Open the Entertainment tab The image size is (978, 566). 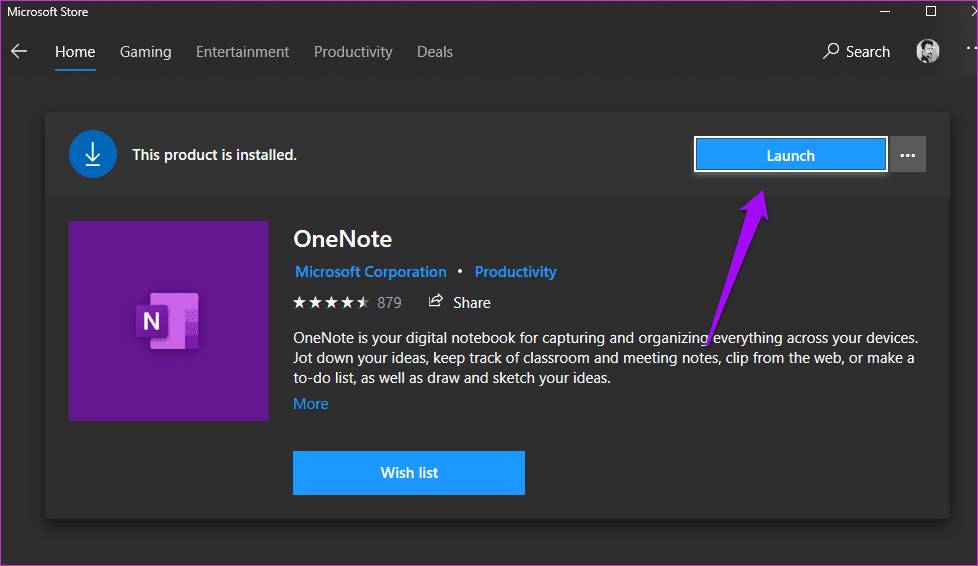click(x=242, y=52)
